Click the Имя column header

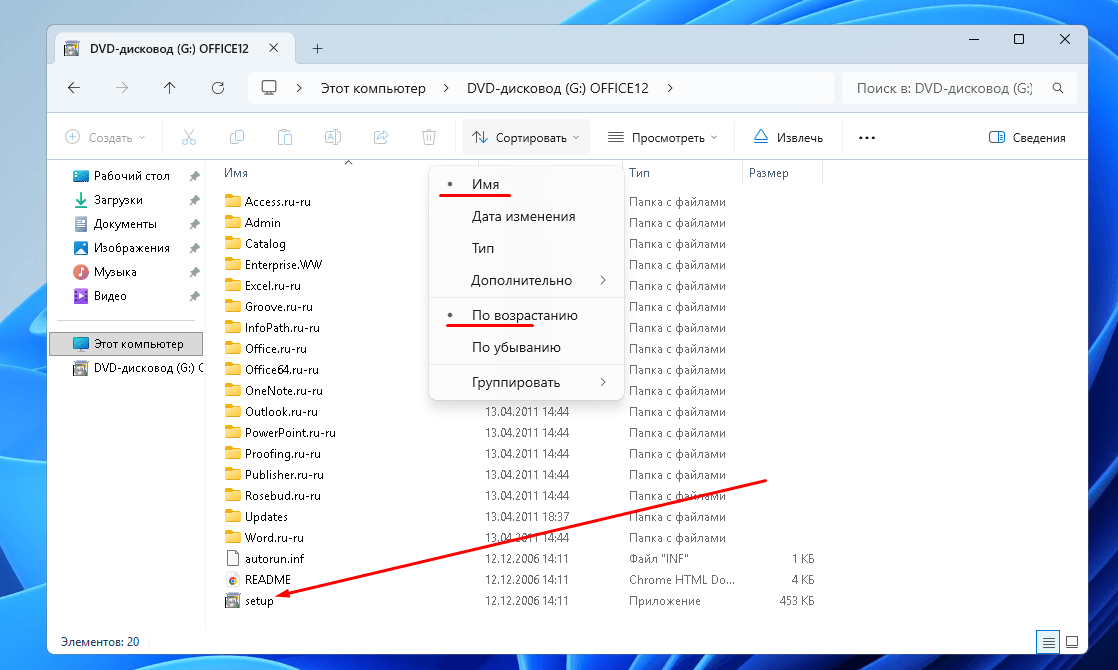click(x=236, y=173)
